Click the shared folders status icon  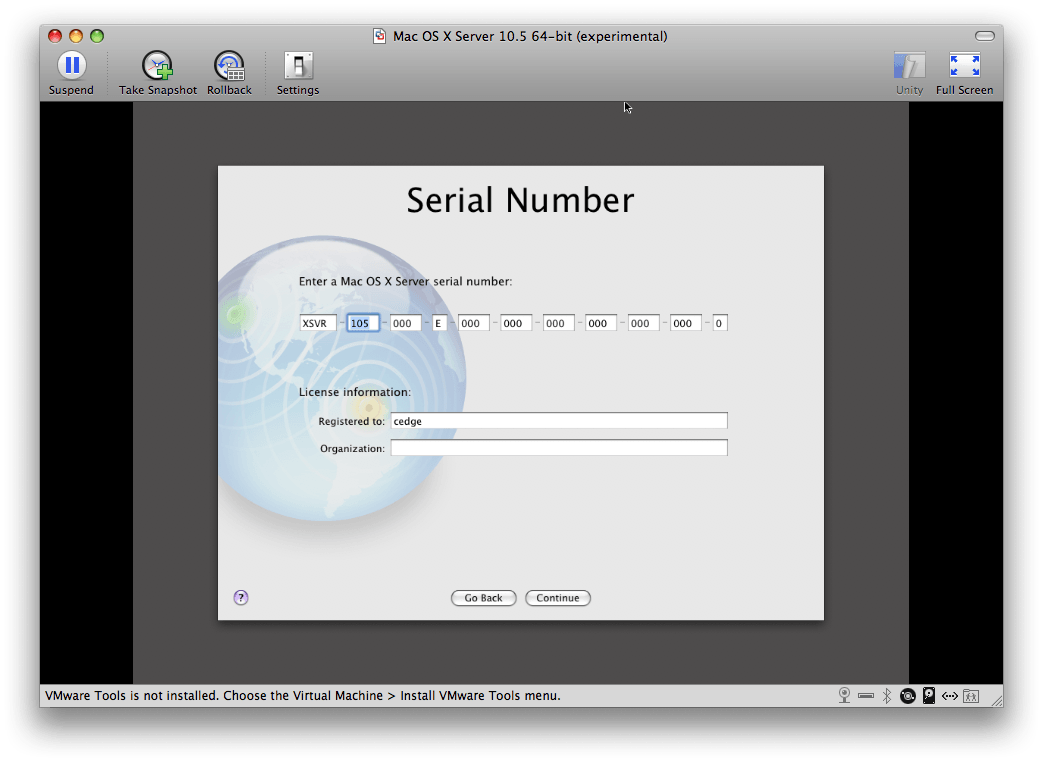[971, 696]
